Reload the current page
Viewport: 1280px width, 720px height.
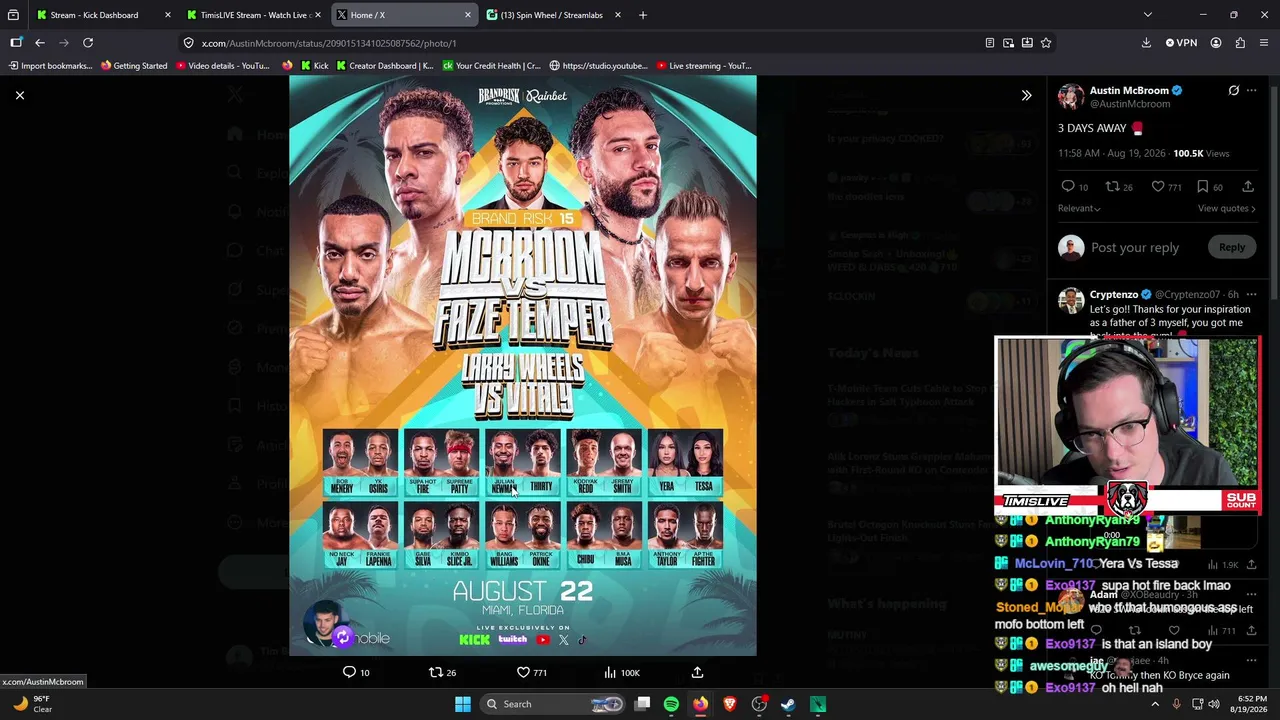[88, 43]
